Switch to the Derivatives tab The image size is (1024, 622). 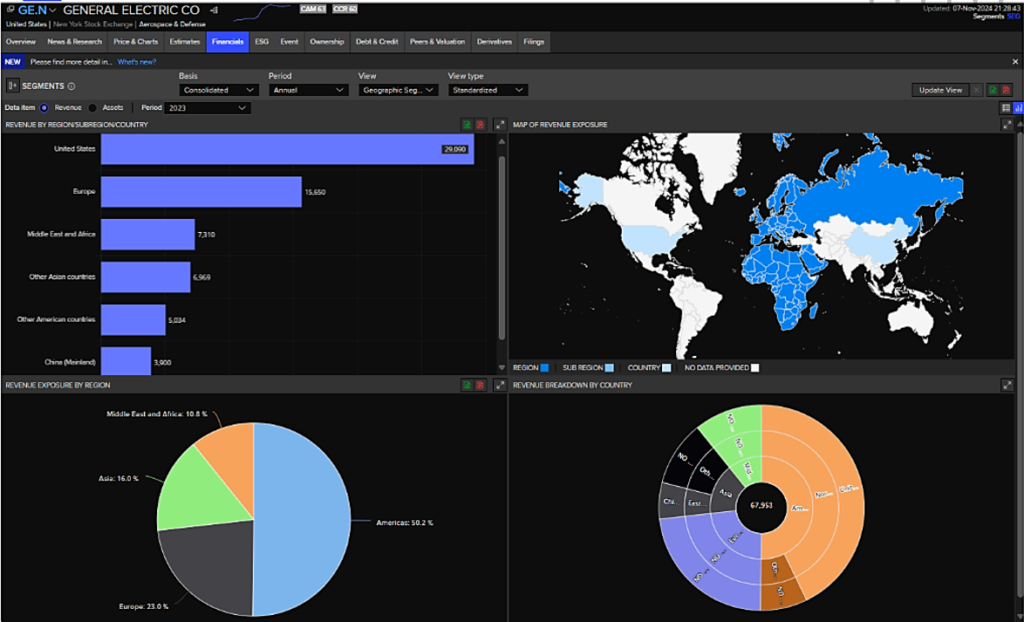[494, 42]
